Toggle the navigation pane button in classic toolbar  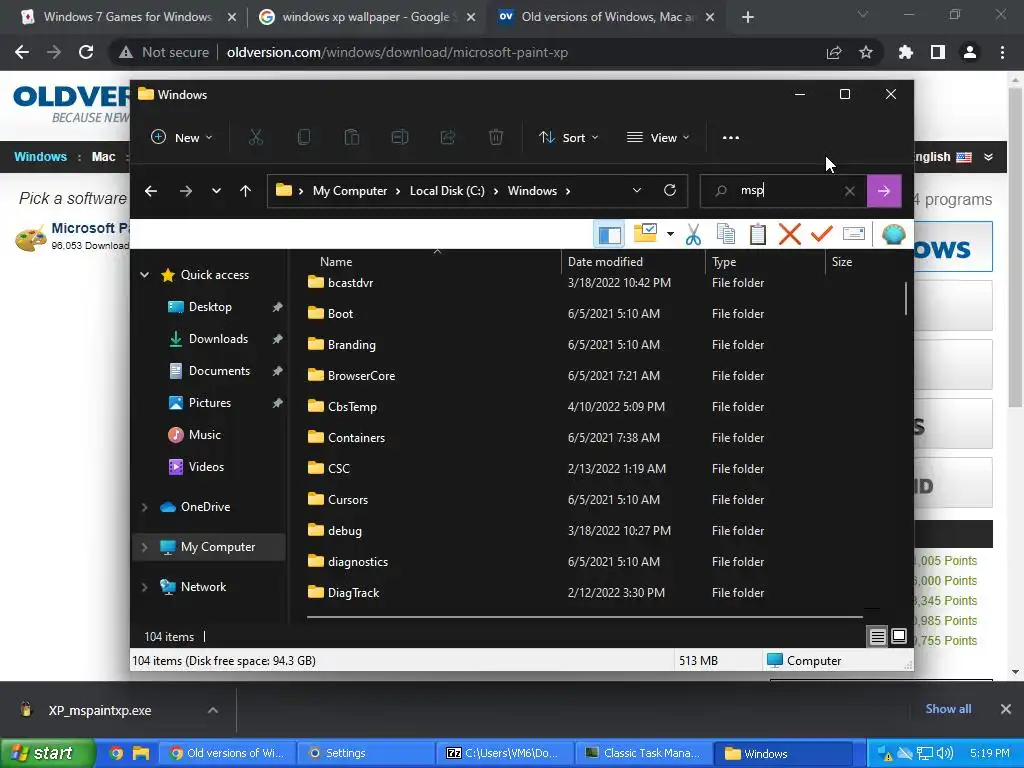tap(609, 234)
